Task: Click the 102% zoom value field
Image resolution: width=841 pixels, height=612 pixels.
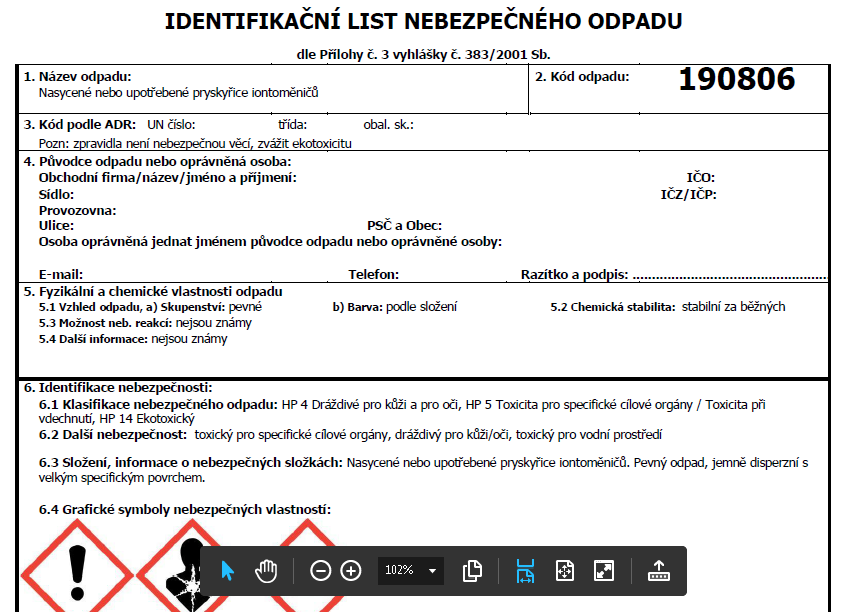Action: (x=400, y=571)
